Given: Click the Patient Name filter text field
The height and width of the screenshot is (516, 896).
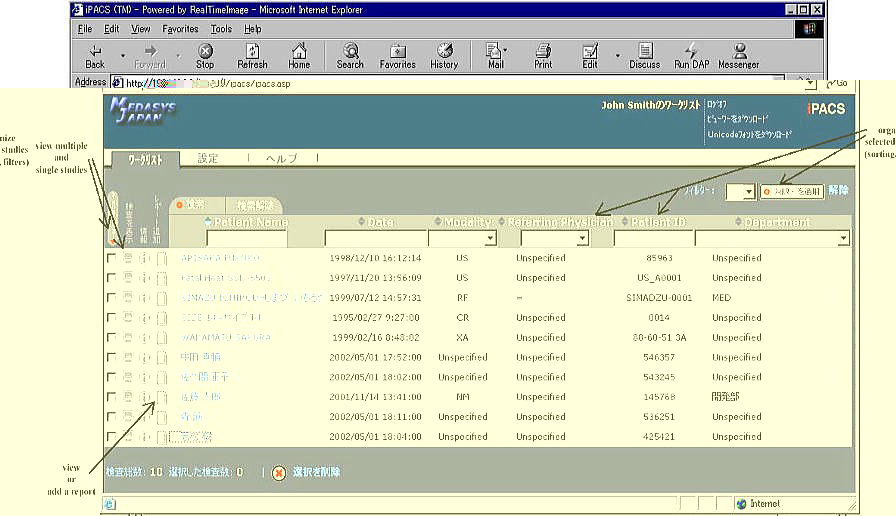Looking at the screenshot, I should point(246,239).
